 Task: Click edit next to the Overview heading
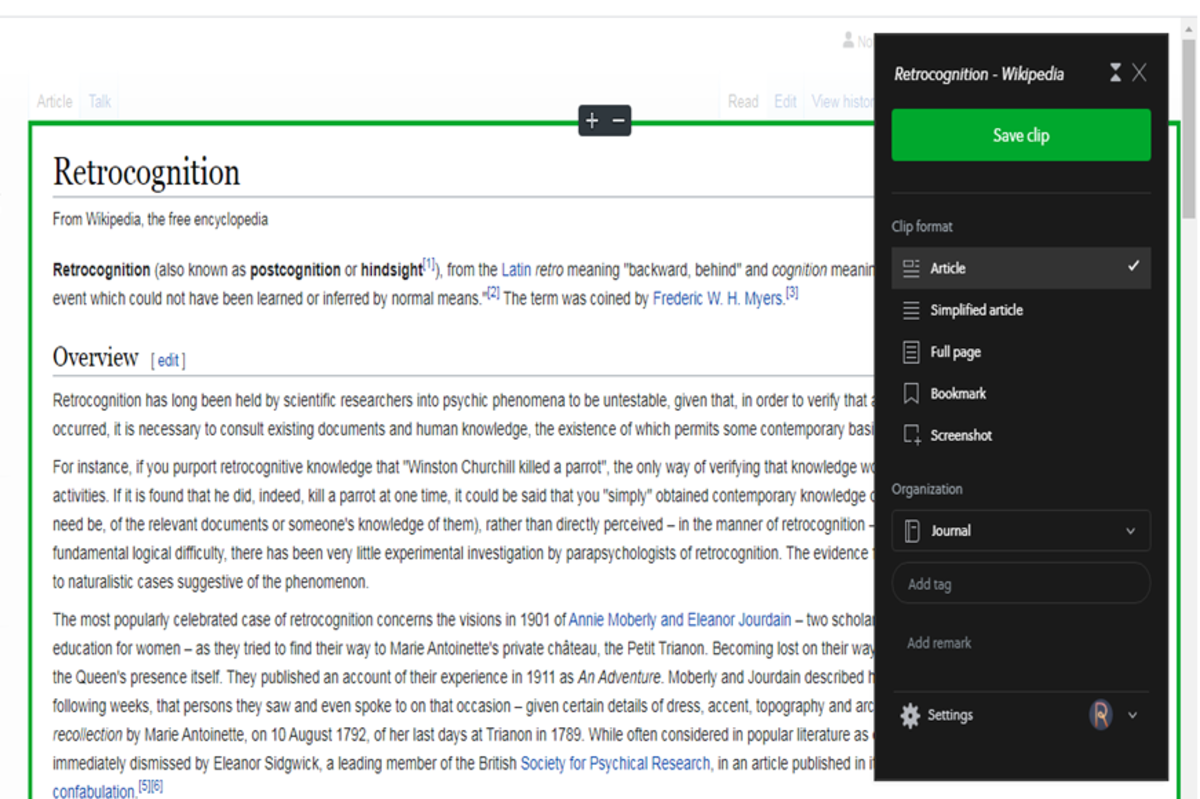168,361
